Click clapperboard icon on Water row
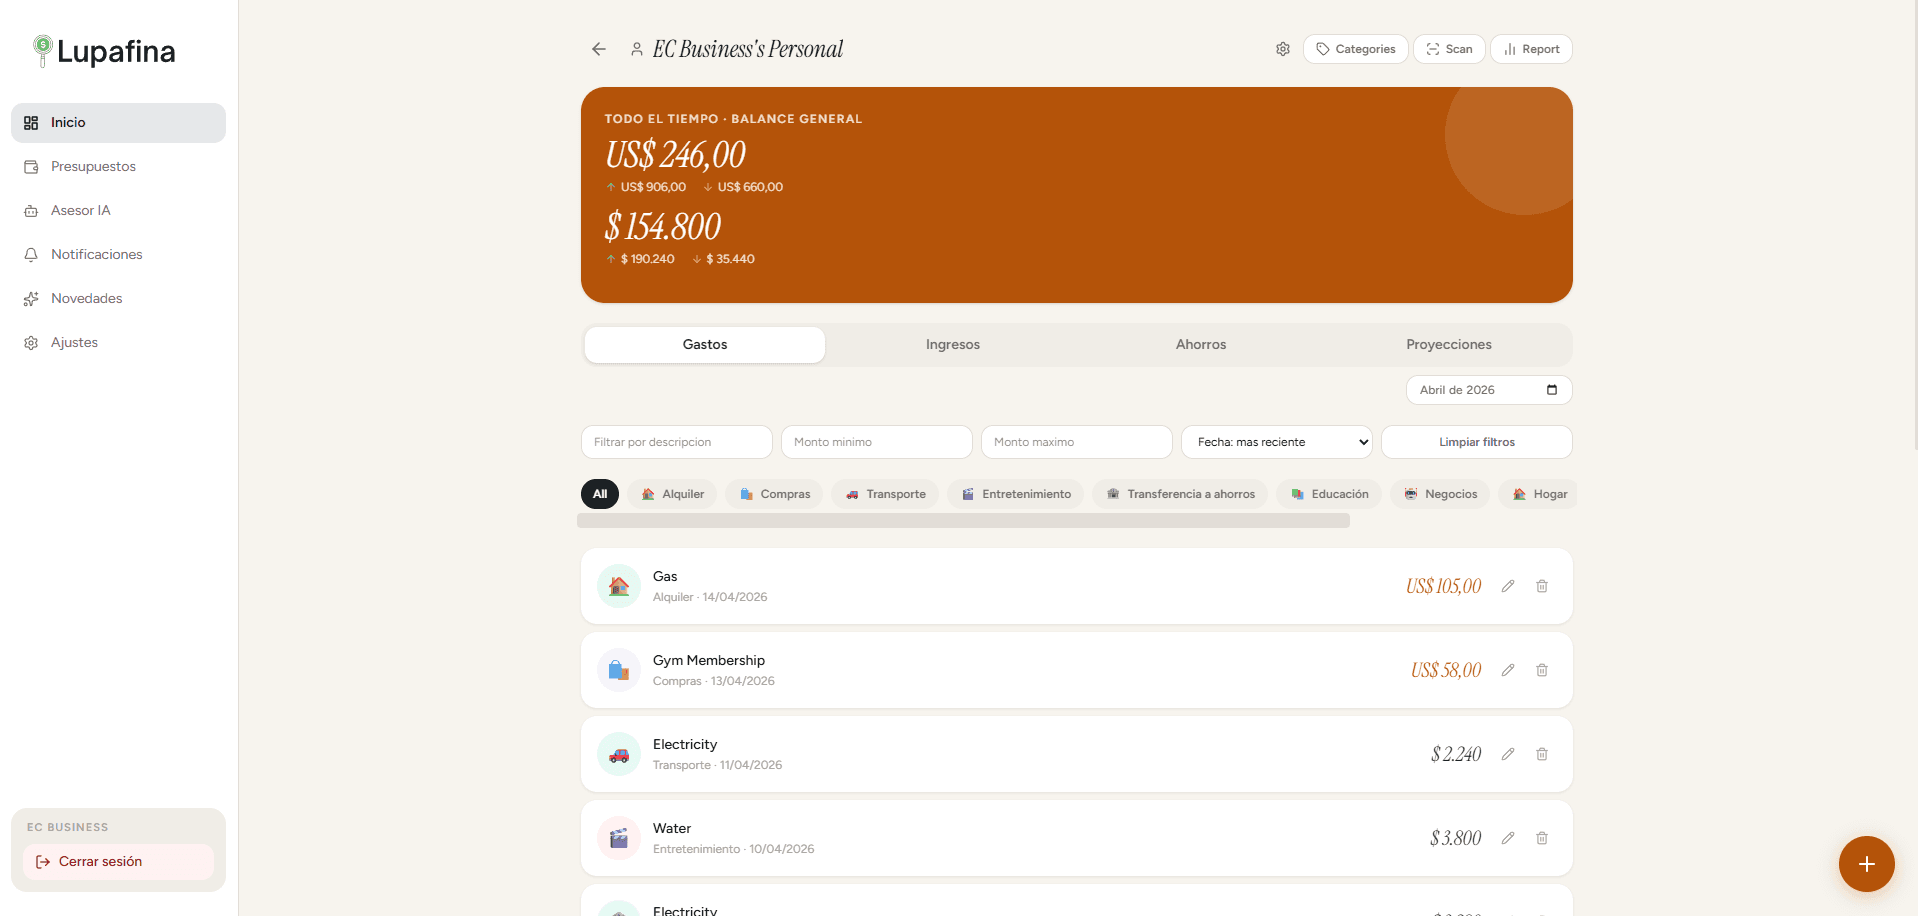This screenshot has width=1918, height=916. tap(619, 838)
